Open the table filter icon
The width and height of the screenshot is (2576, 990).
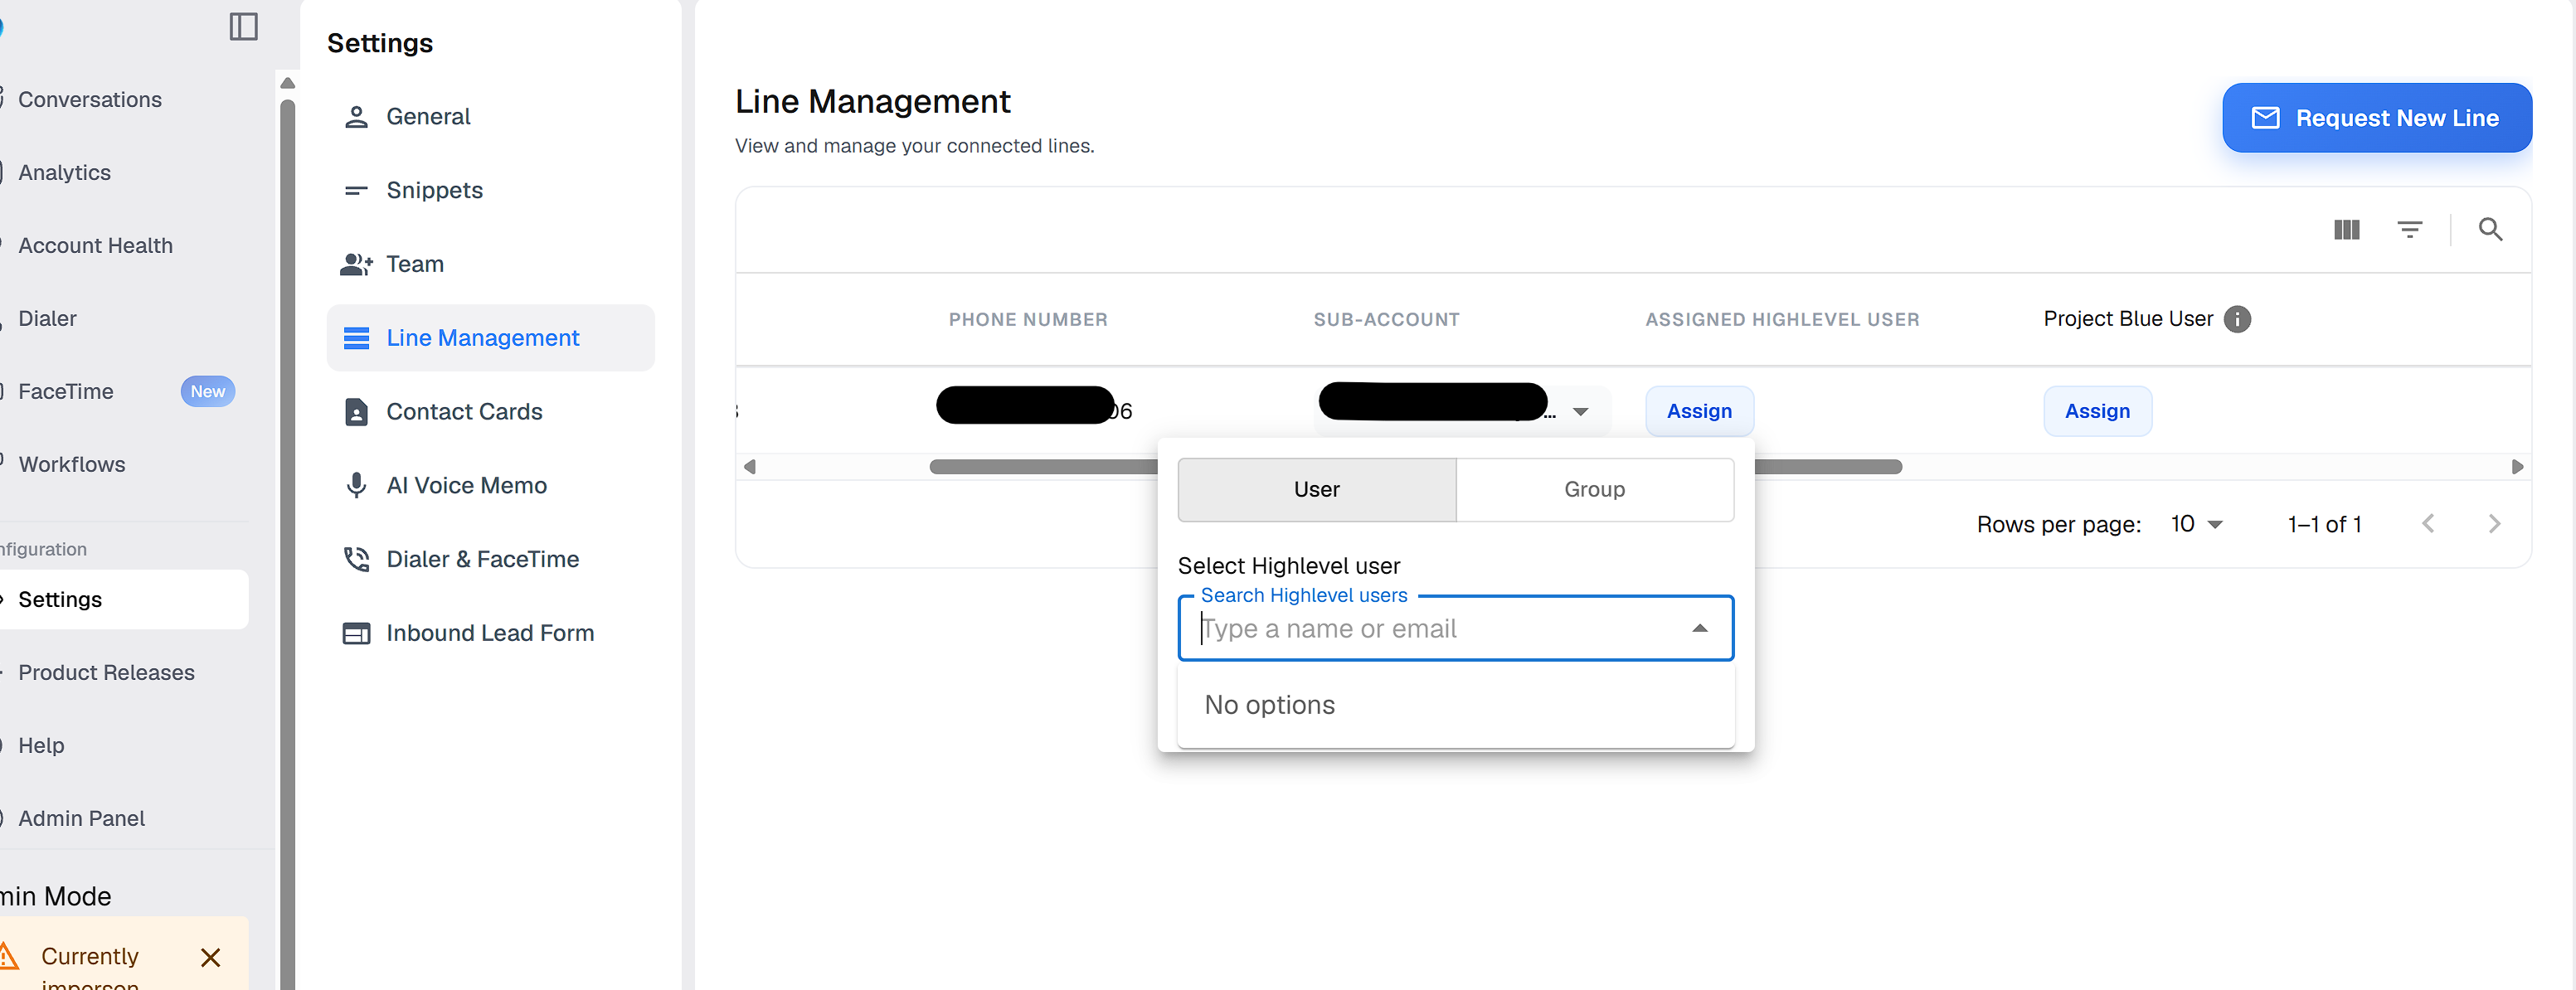pos(2409,230)
